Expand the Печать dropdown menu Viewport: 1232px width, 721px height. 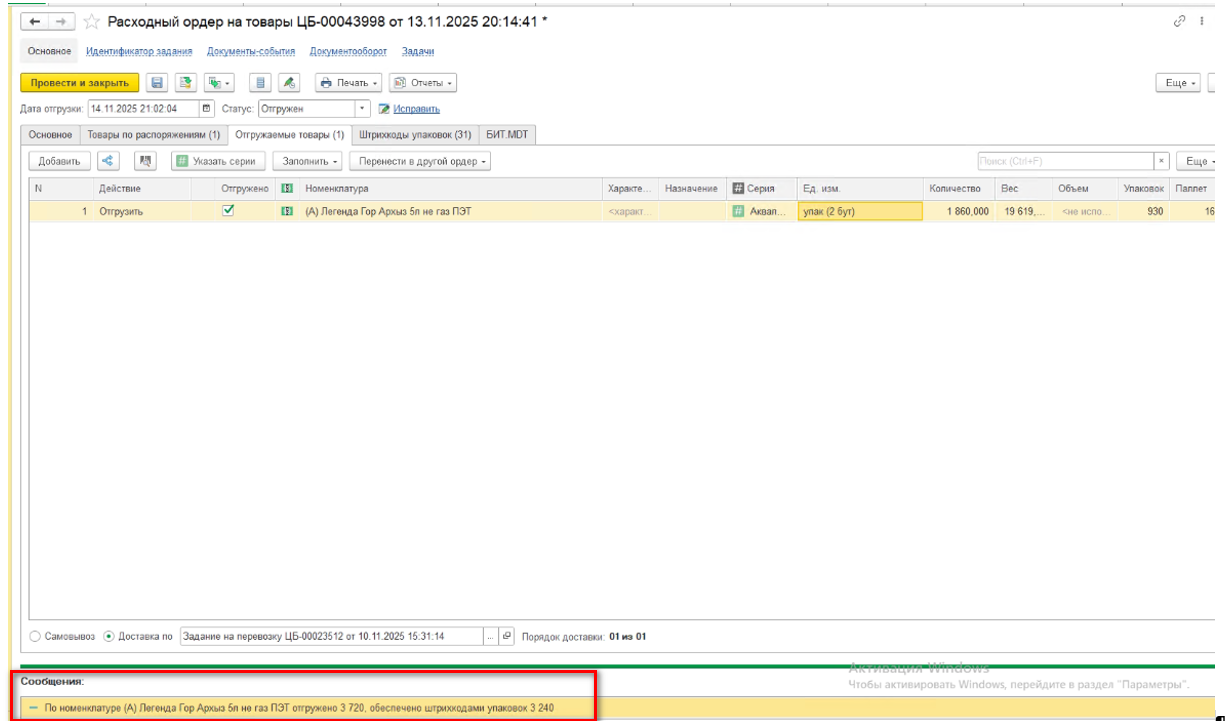(x=348, y=83)
